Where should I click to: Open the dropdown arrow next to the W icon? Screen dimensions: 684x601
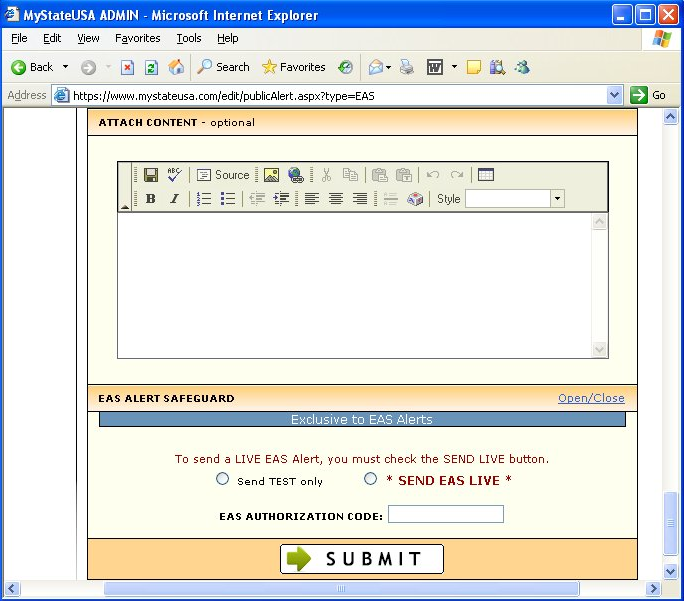(x=454, y=67)
